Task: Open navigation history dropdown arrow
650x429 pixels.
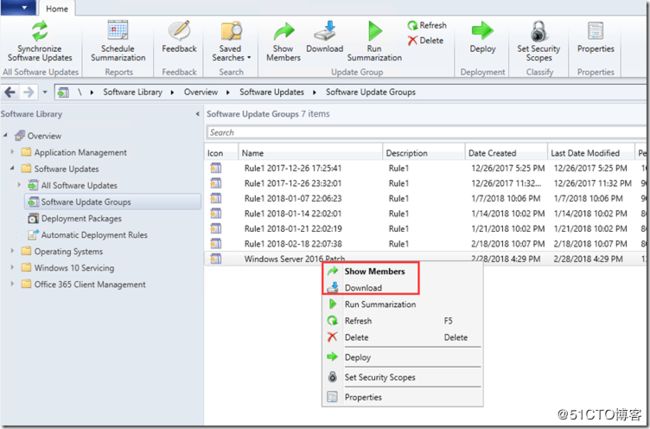Action: (x=45, y=92)
